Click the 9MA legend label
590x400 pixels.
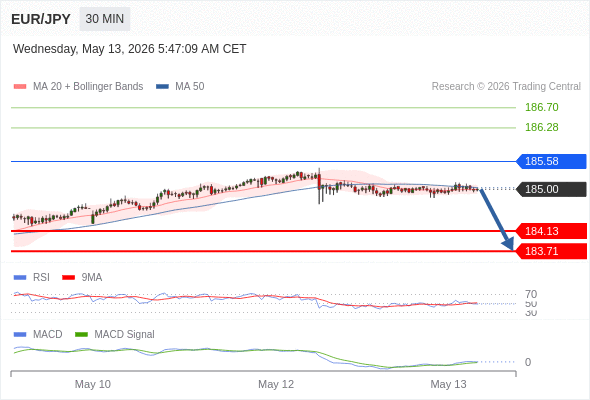tap(92, 278)
